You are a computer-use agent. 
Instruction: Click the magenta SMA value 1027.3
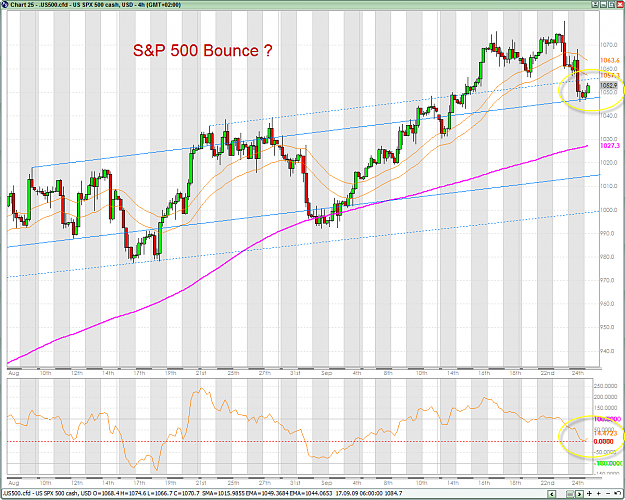point(610,146)
